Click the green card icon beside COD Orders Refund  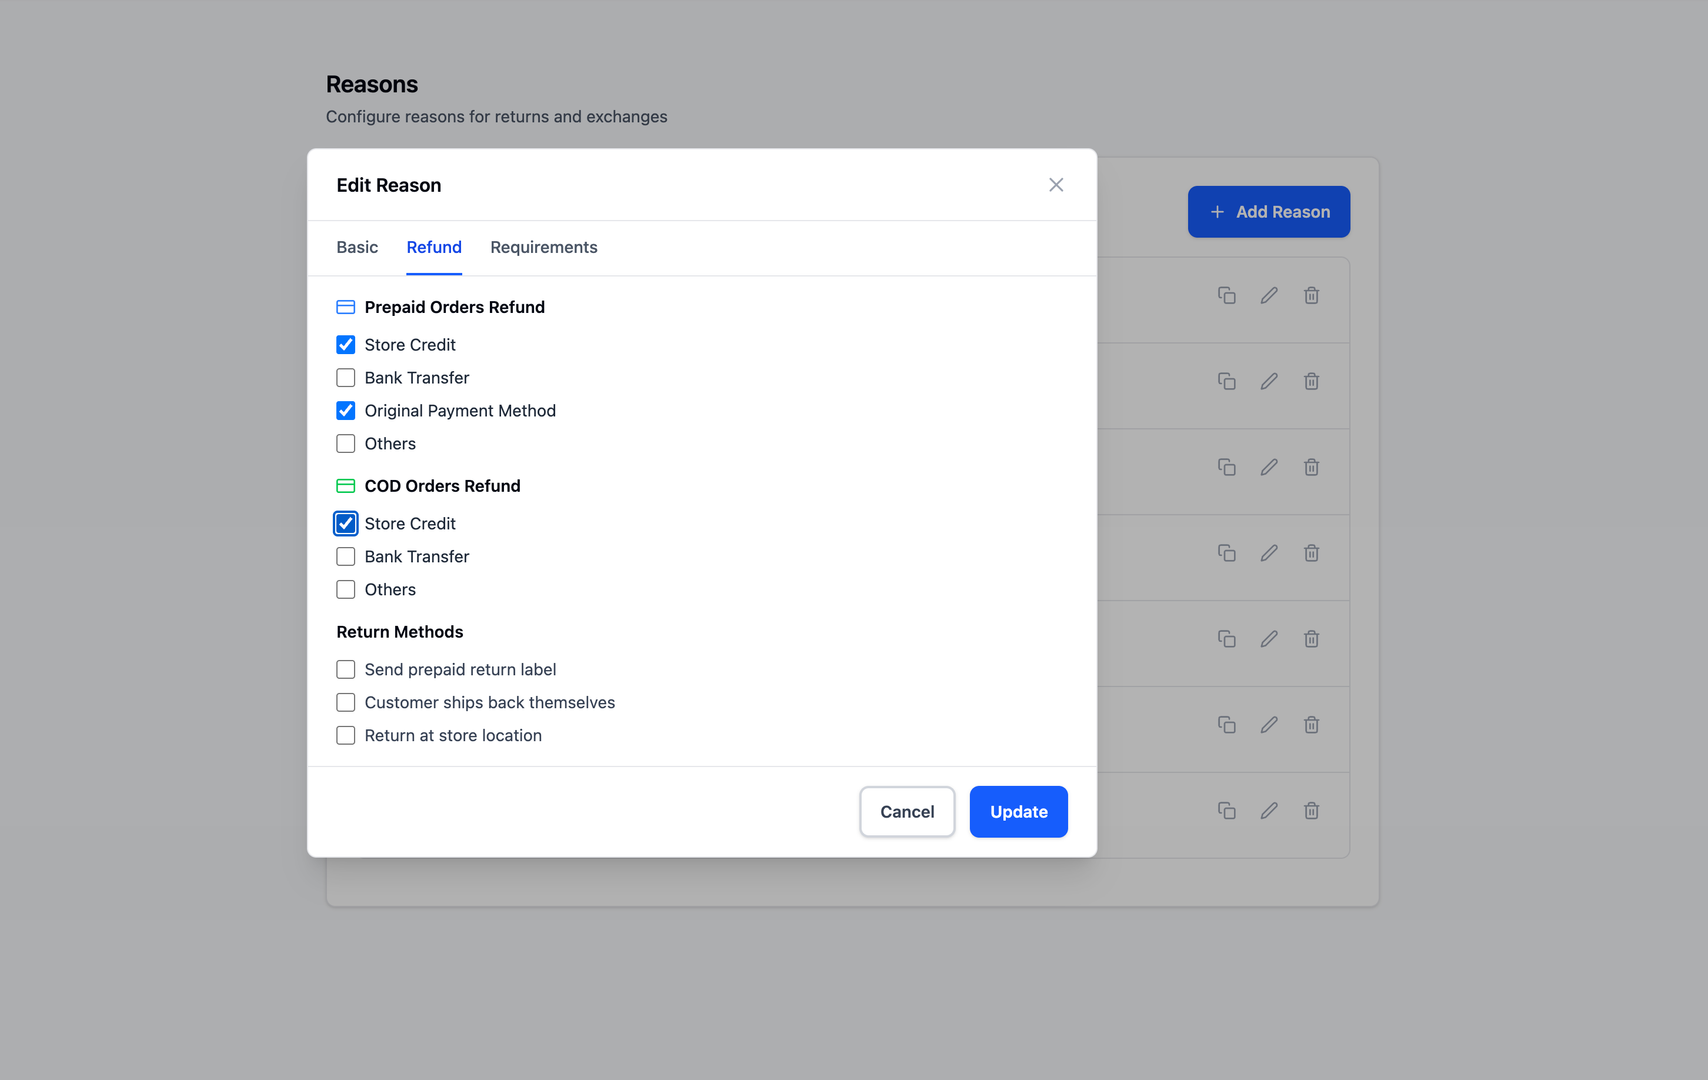pos(345,486)
